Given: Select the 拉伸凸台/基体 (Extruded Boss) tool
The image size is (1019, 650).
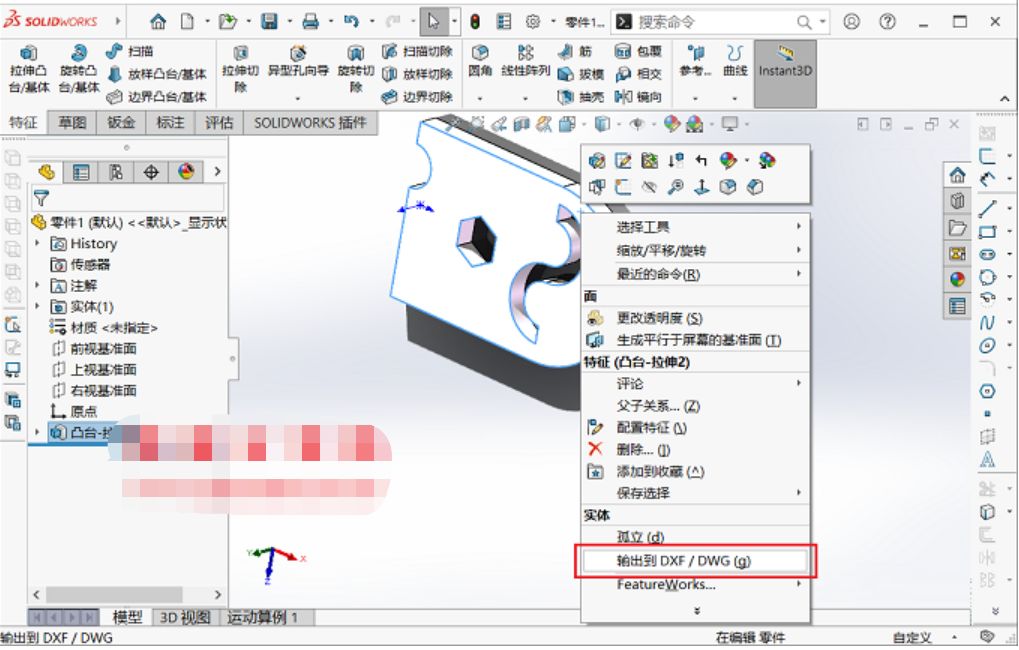Looking at the screenshot, I should pyautogui.click(x=28, y=65).
